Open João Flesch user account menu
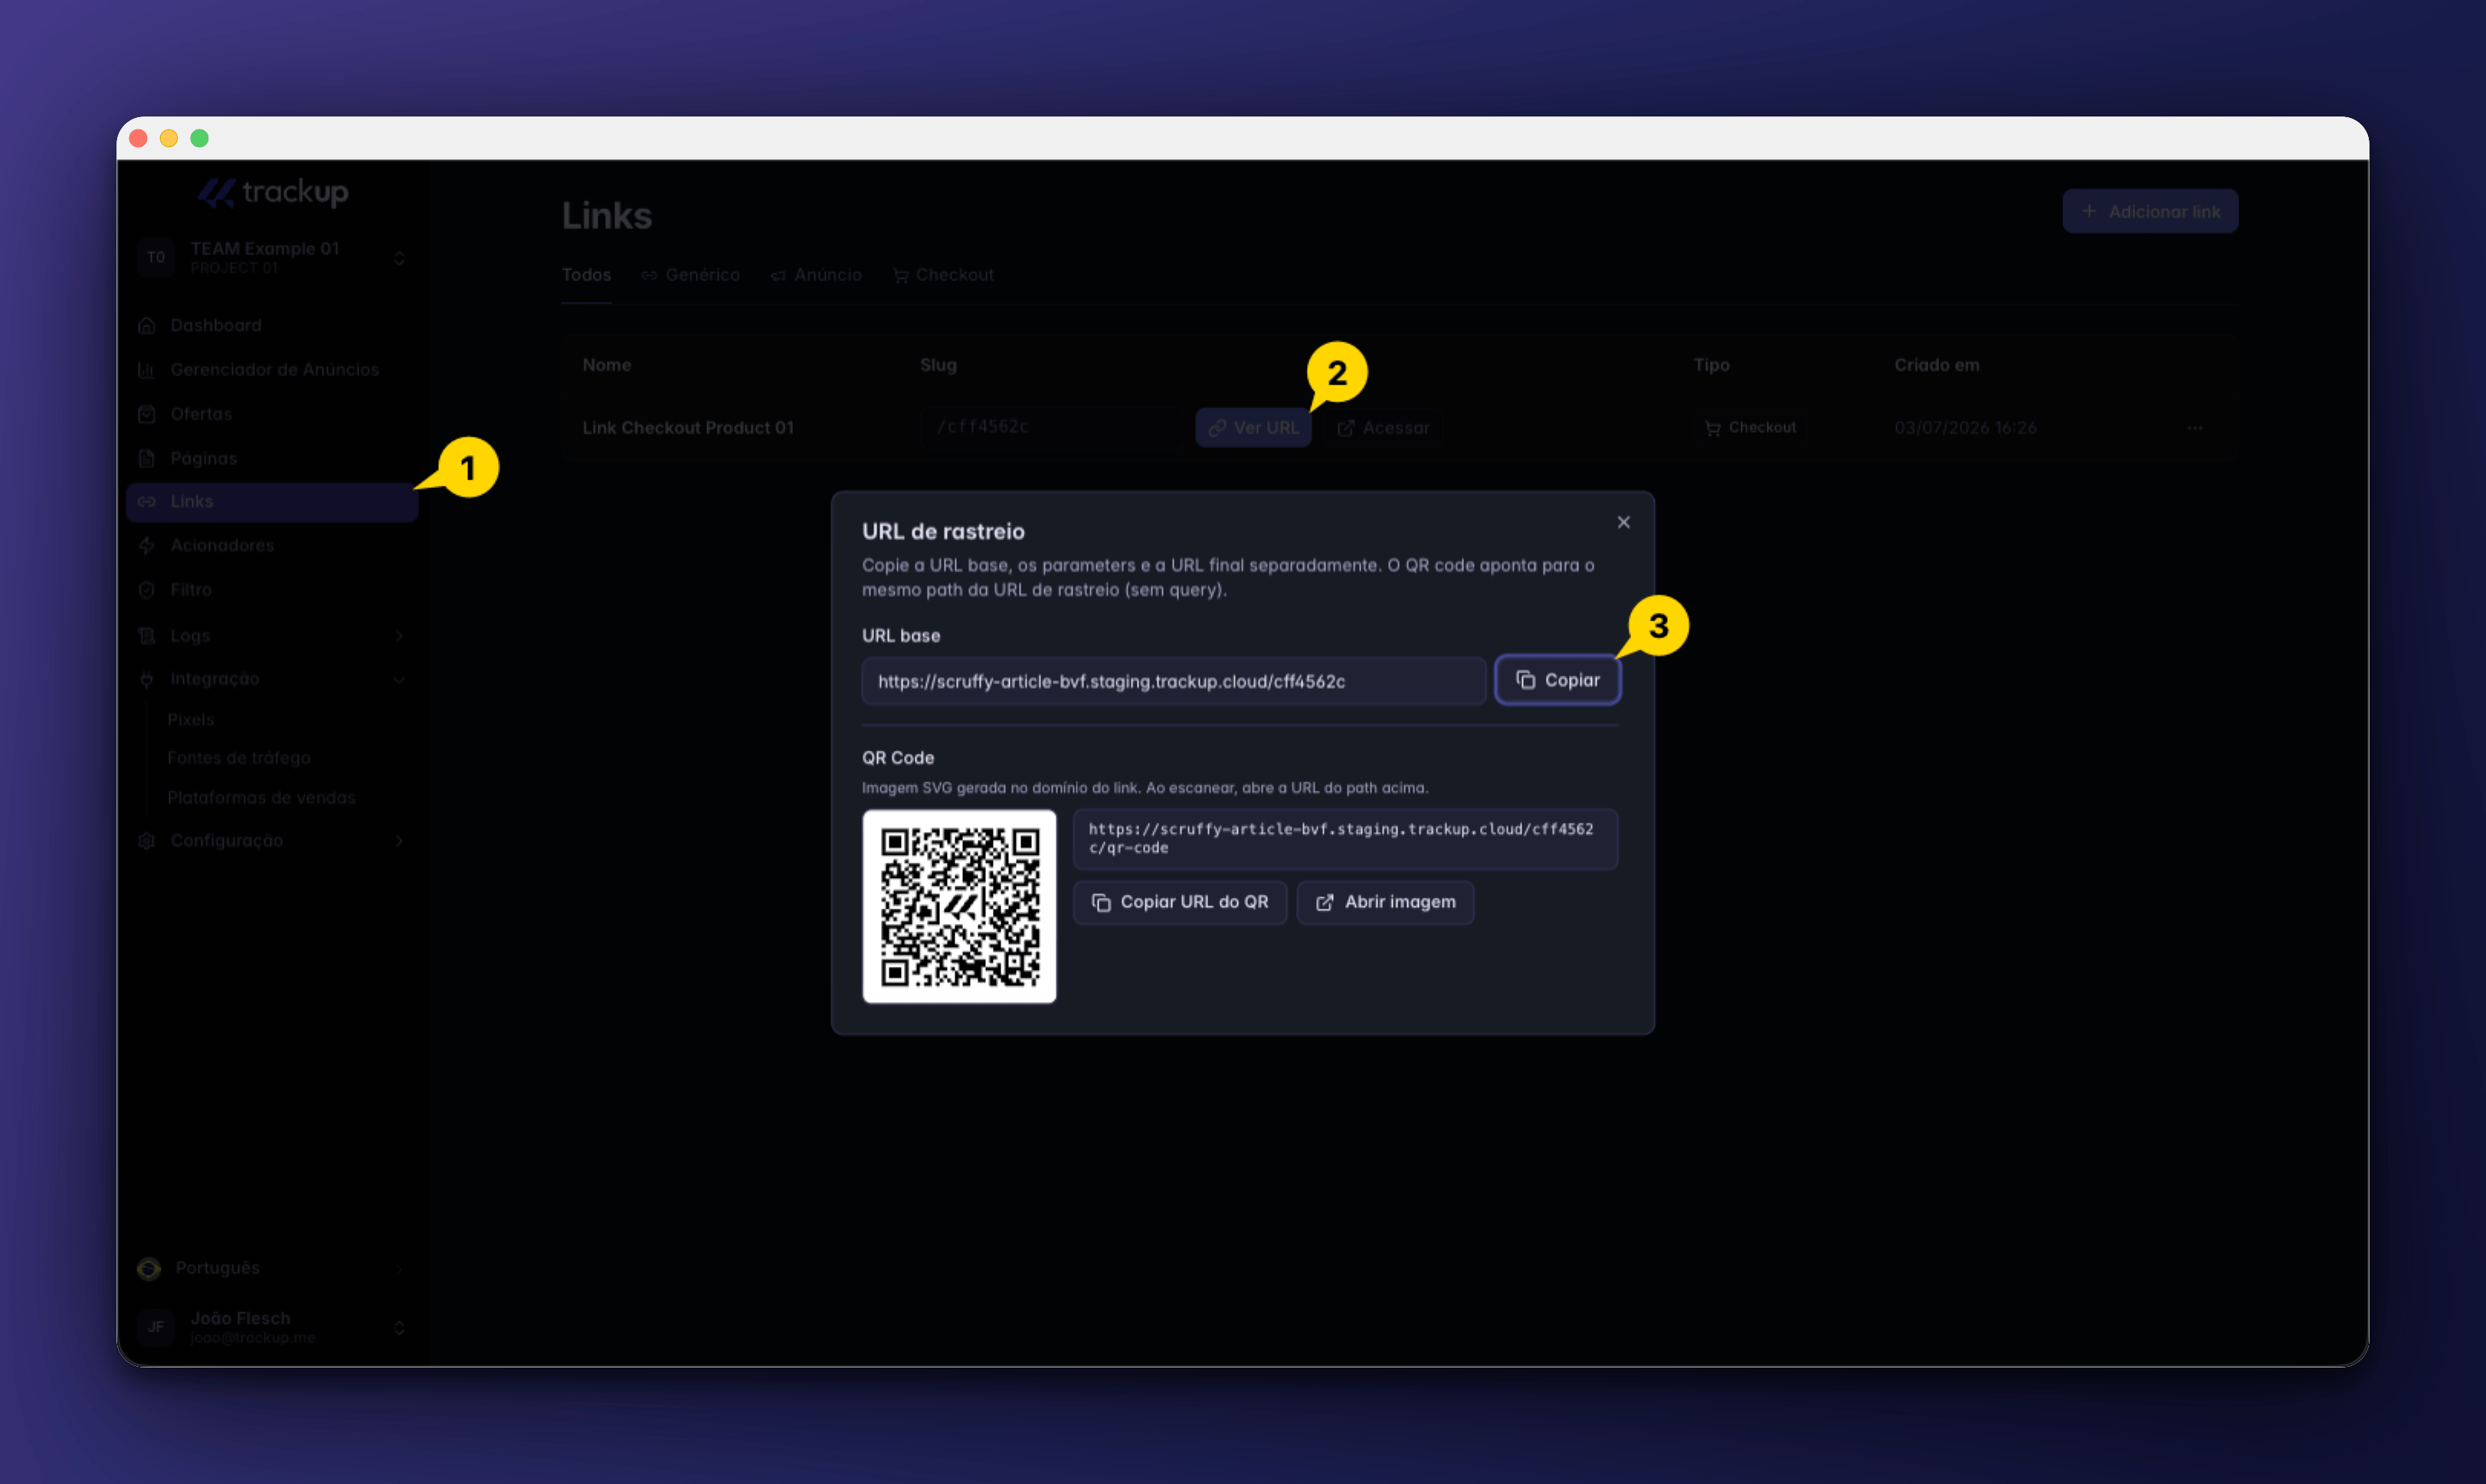Image resolution: width=2486 pixels, height=1484 pixels. 272,1327
